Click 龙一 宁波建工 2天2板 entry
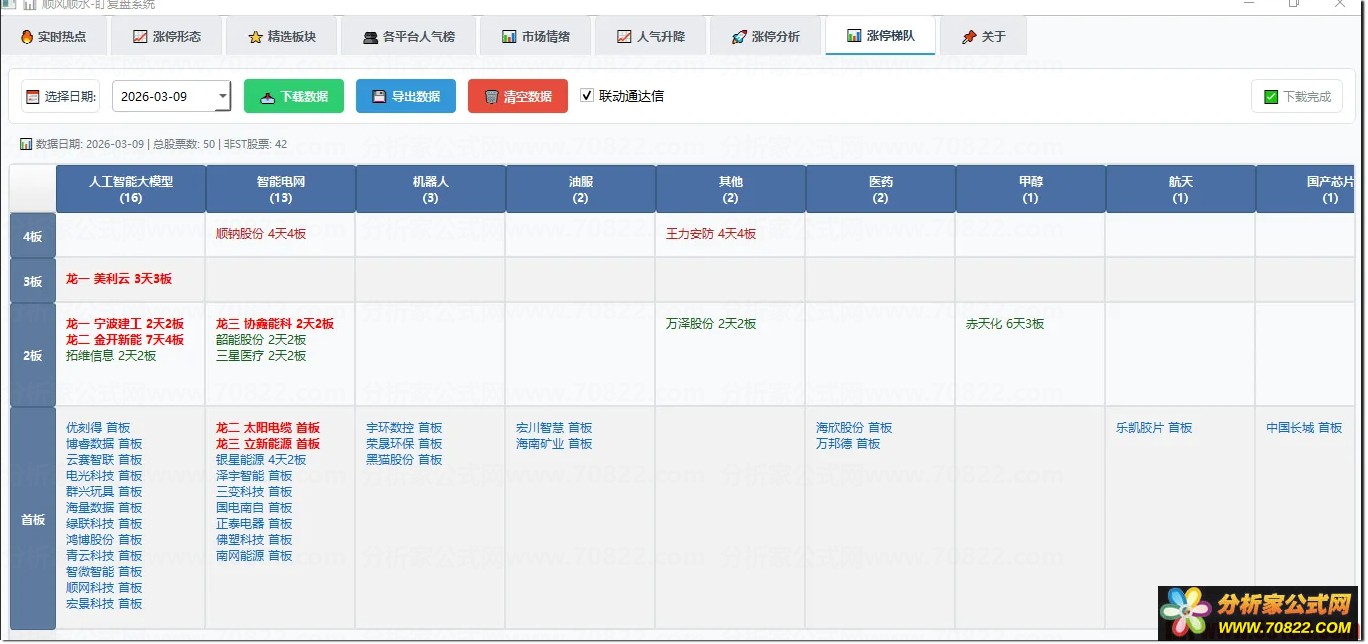 pos(125,324)
